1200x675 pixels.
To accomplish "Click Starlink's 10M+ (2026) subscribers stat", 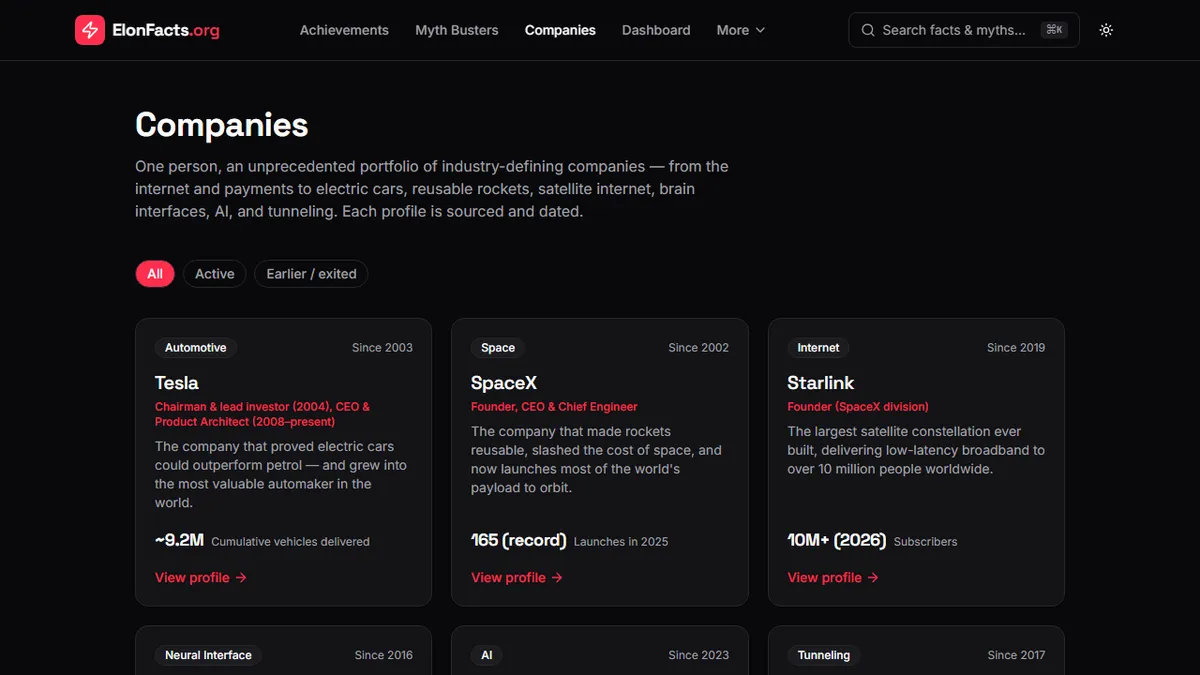I will coord(872,541).
